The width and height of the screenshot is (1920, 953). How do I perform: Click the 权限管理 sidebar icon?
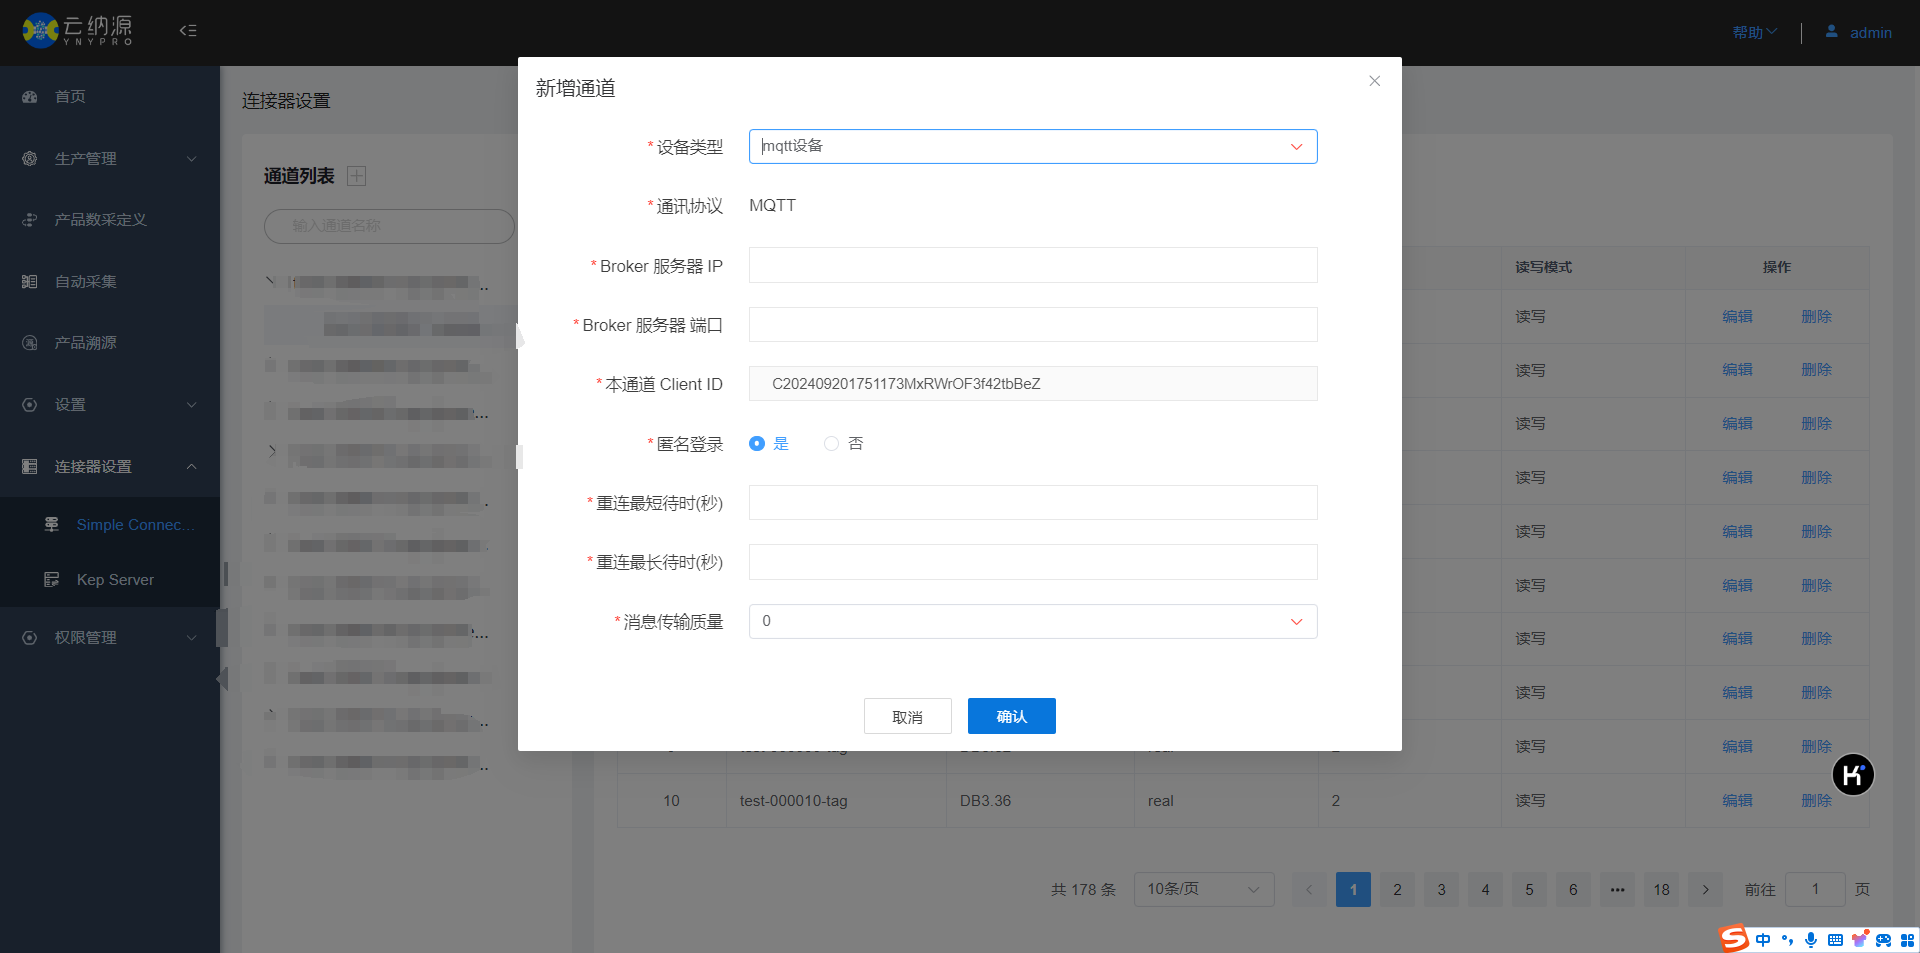(30, 638)
